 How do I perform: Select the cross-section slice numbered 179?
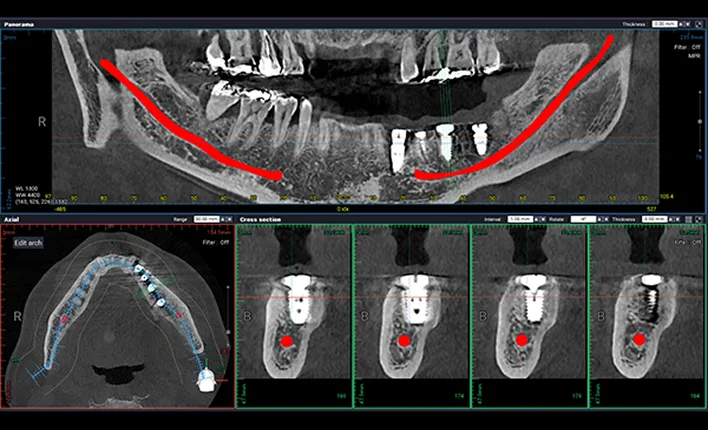530,316
